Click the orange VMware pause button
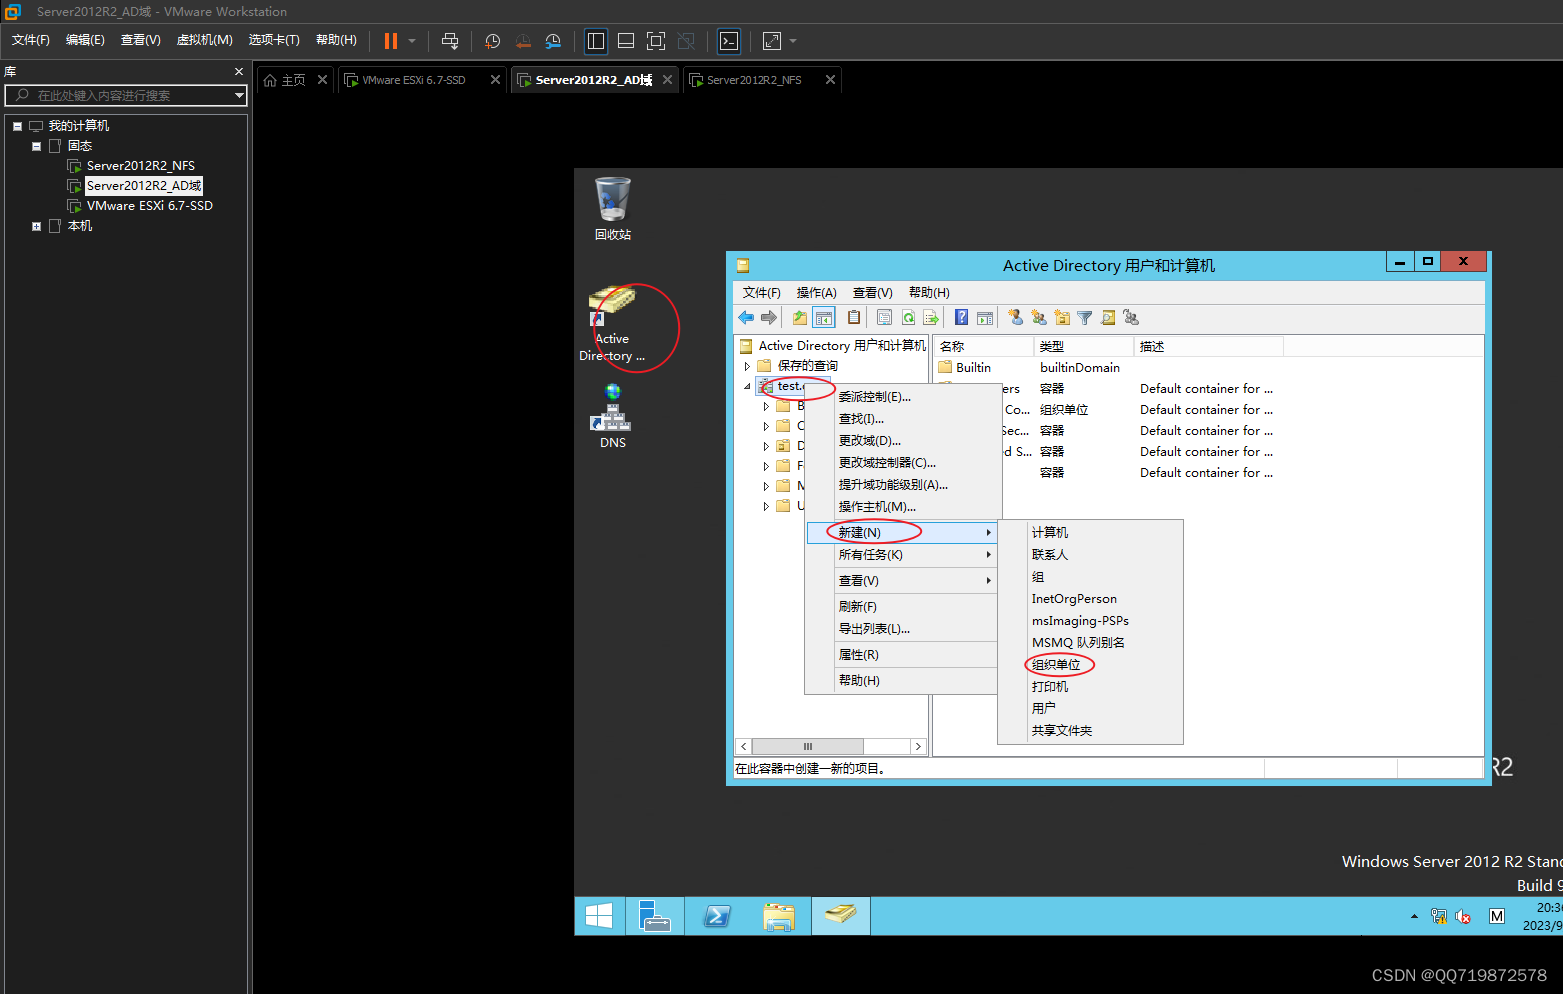This screenshot has height=994, width=1563. tap(391, 41)
